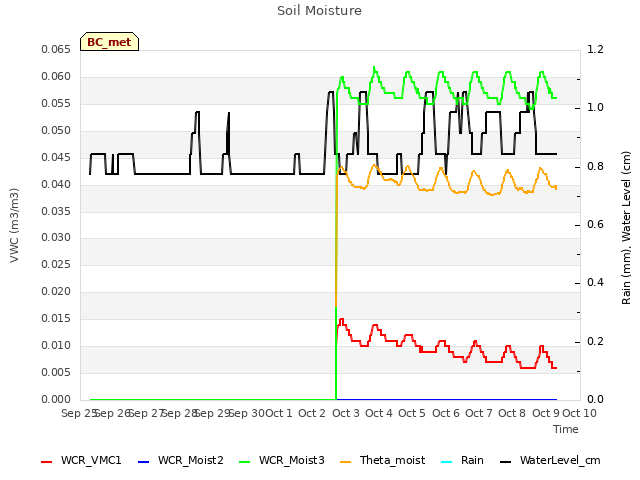Toggle WCR_Moist3 legend entry

pos(282,460)
